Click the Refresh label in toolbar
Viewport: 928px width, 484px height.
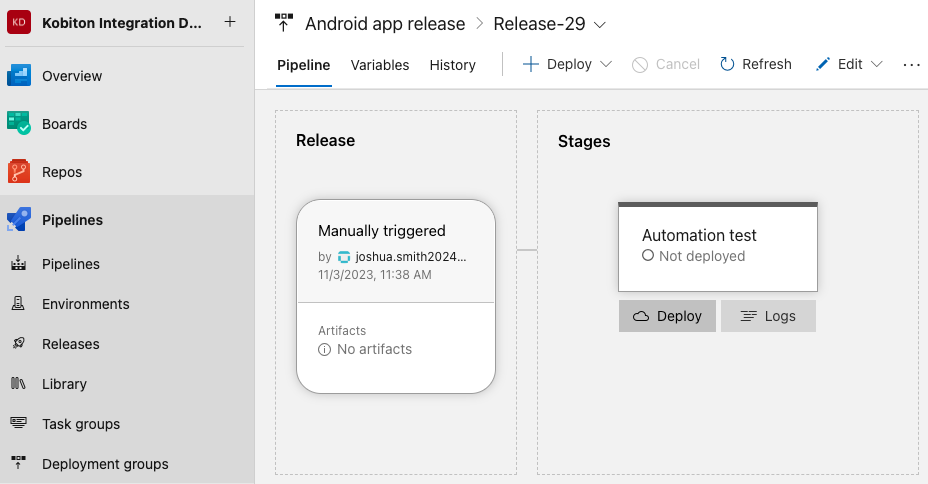(x=767, y=64)
